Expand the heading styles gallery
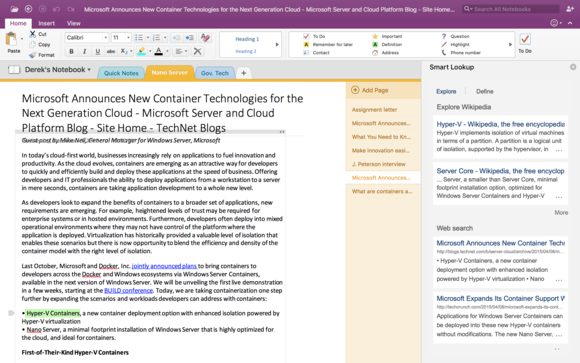 click(x=277, y=44)
